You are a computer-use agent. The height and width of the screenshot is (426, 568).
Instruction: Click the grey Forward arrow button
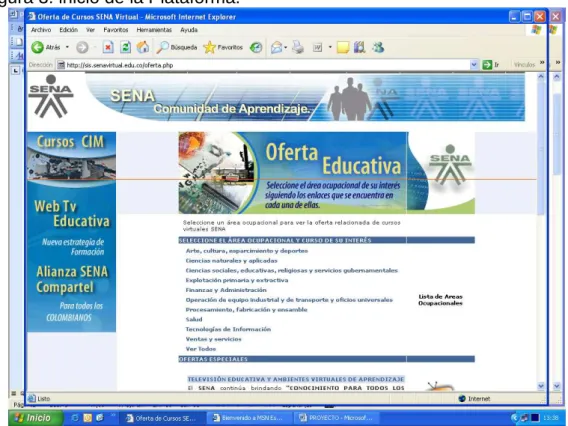pyautogui.click(x=82, y=47)
